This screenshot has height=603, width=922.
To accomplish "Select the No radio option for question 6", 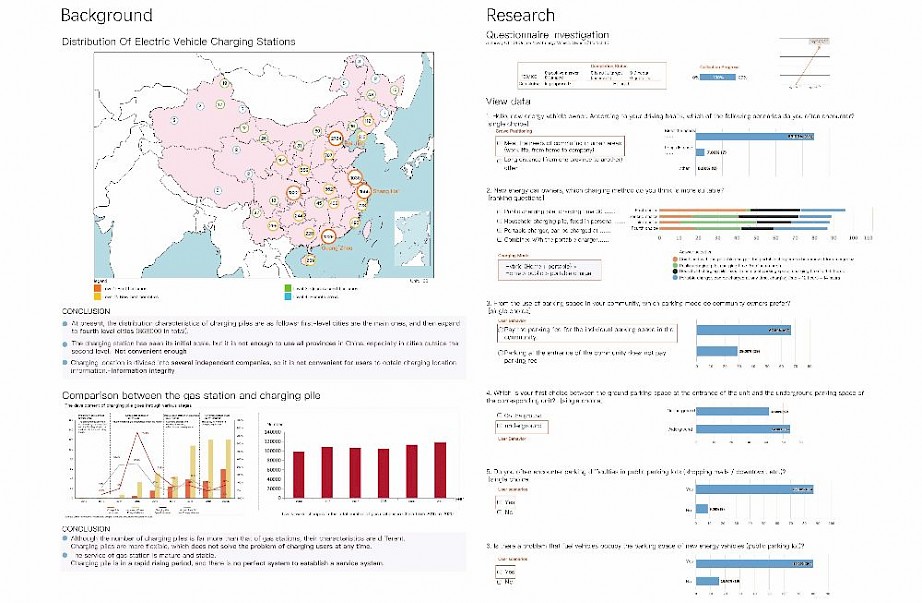I will pyautogui.click(x=500, y=581).
